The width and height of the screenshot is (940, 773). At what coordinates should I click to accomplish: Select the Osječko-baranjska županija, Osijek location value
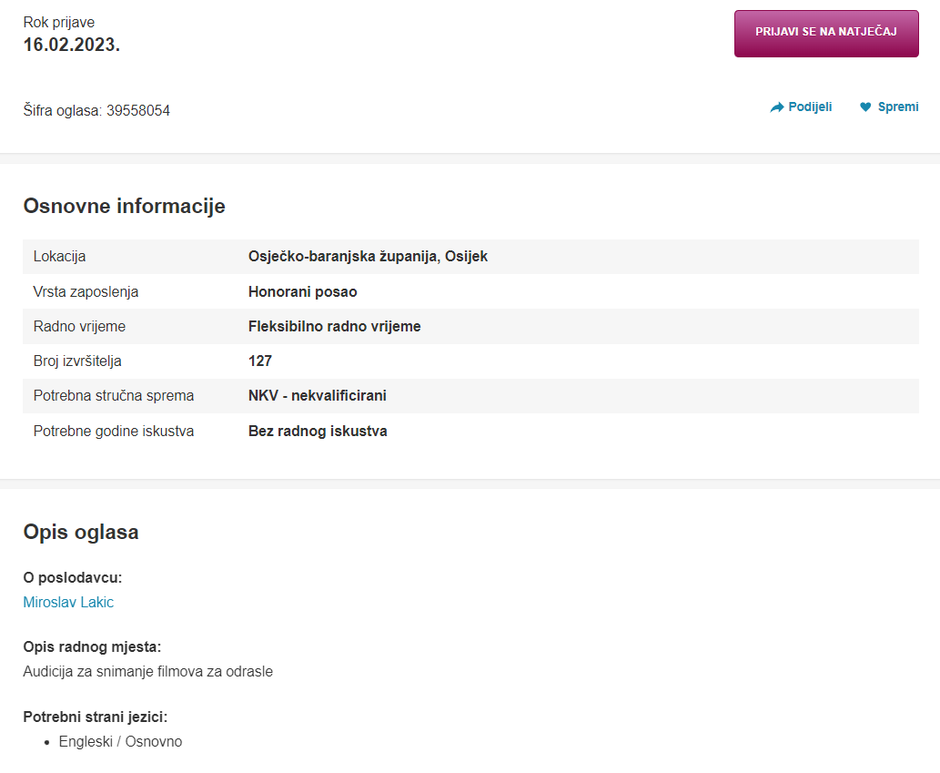(367, 256)
